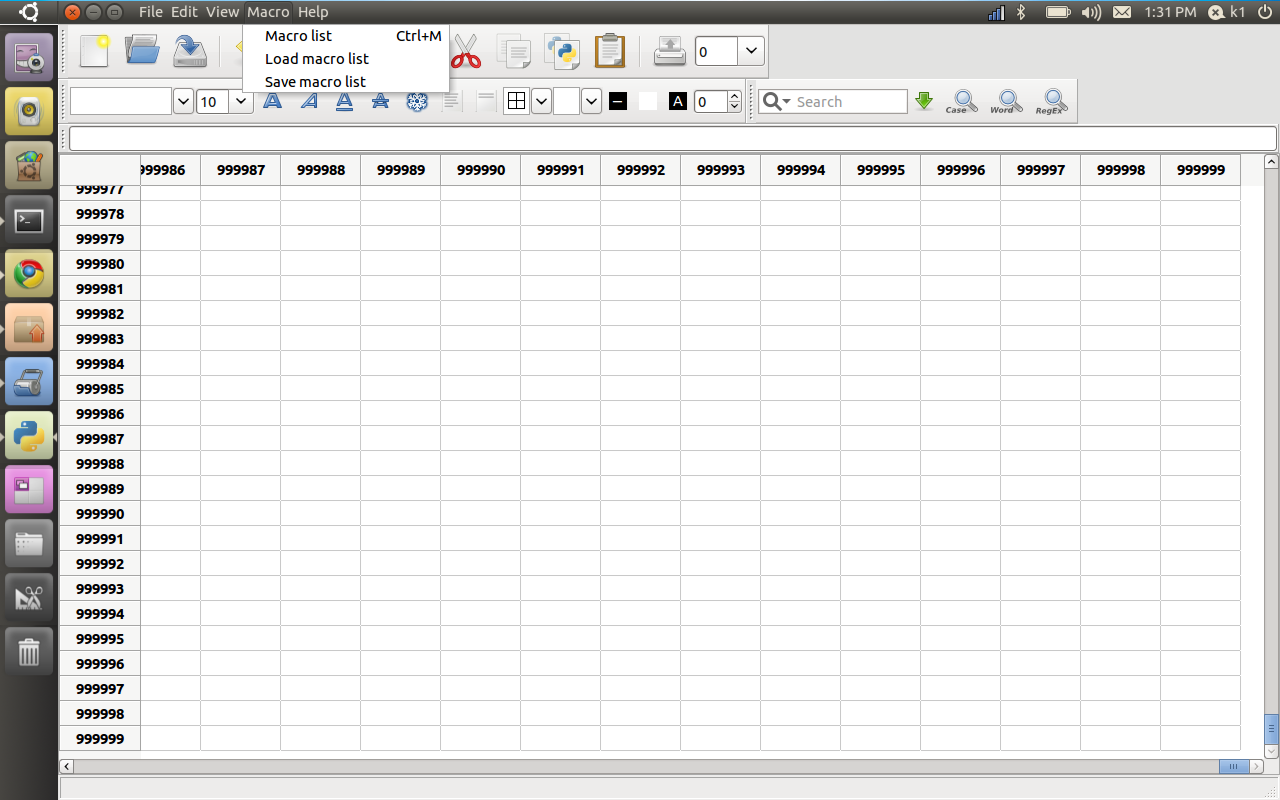1280x800 pixels.
Task: Click the clipboard Paste icon
Action: pyautogui.click(x=609, y=51)
